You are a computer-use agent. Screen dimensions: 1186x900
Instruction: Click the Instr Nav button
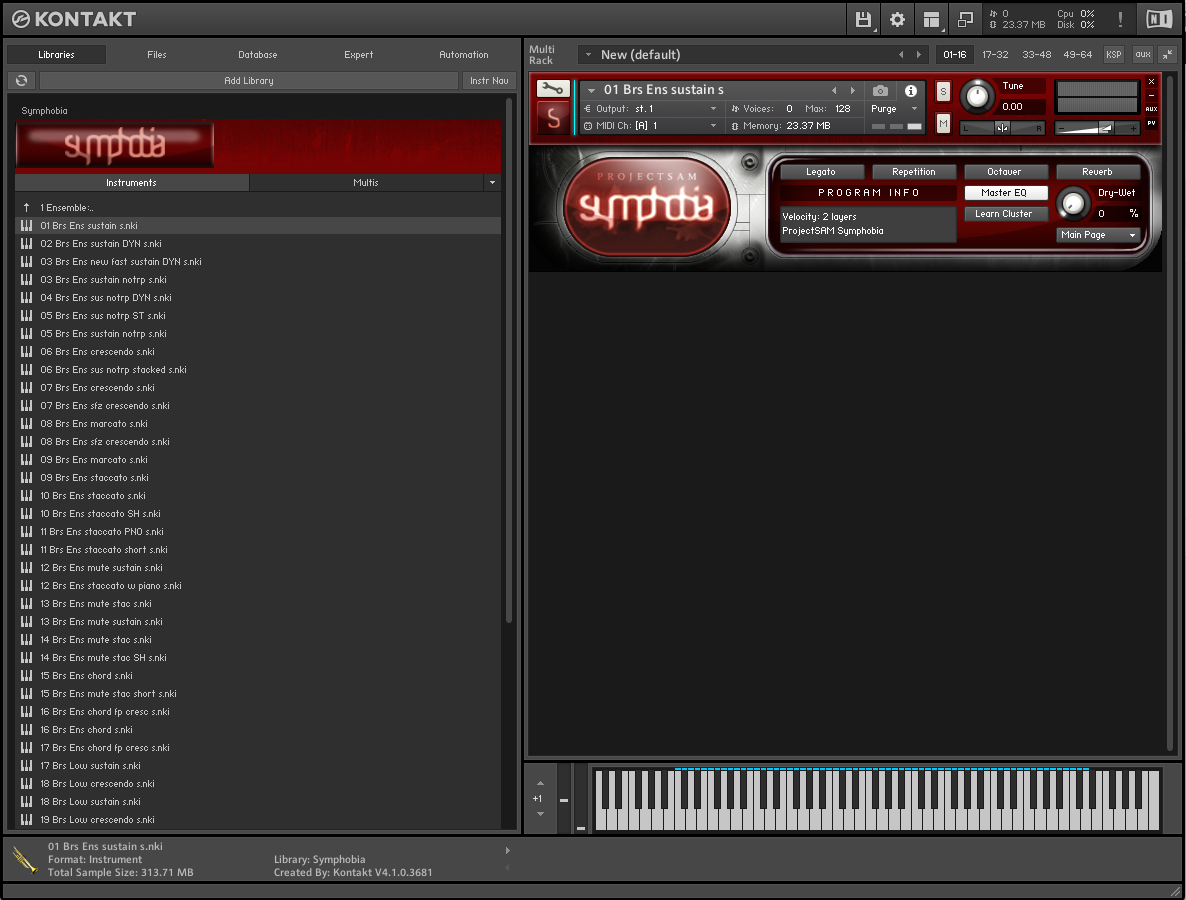[489, 81]
